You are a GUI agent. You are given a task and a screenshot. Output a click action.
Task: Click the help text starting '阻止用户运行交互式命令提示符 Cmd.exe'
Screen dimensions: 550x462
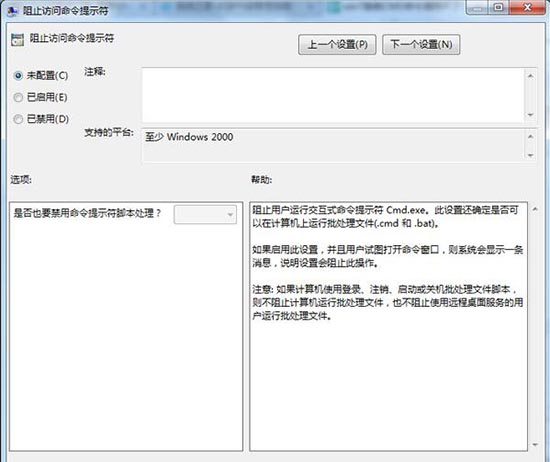click(x=385, y=216)
